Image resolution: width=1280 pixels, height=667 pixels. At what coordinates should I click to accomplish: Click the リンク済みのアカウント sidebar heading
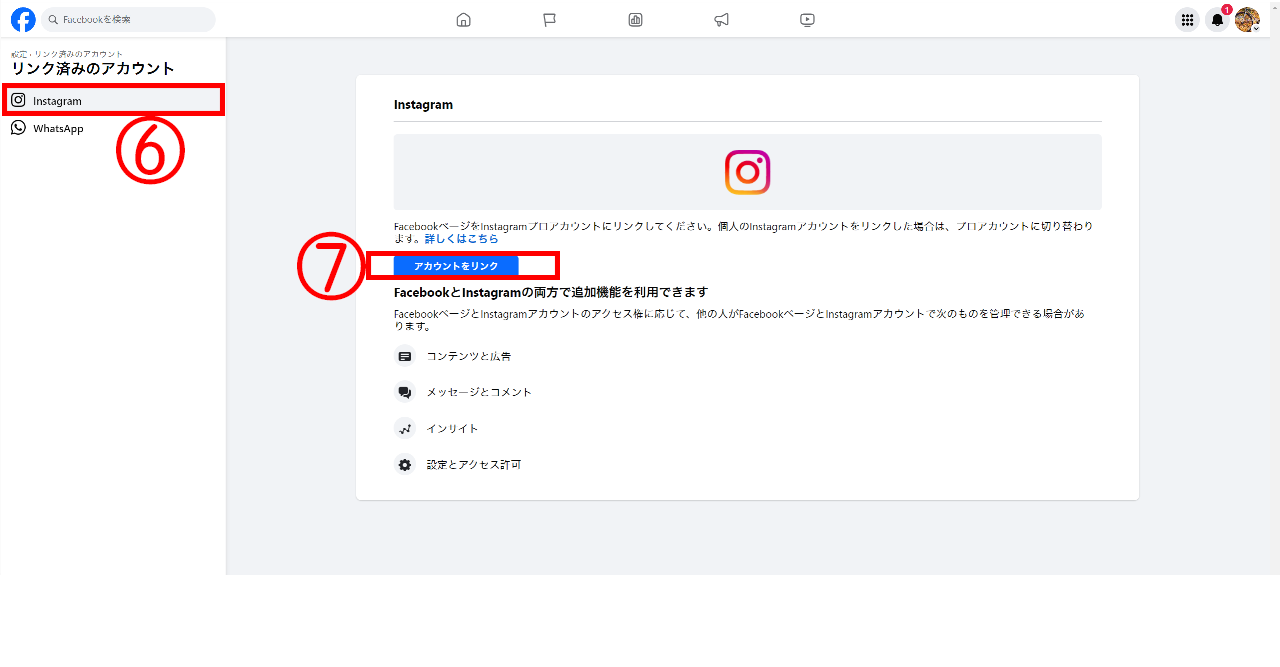click(93, 69)
